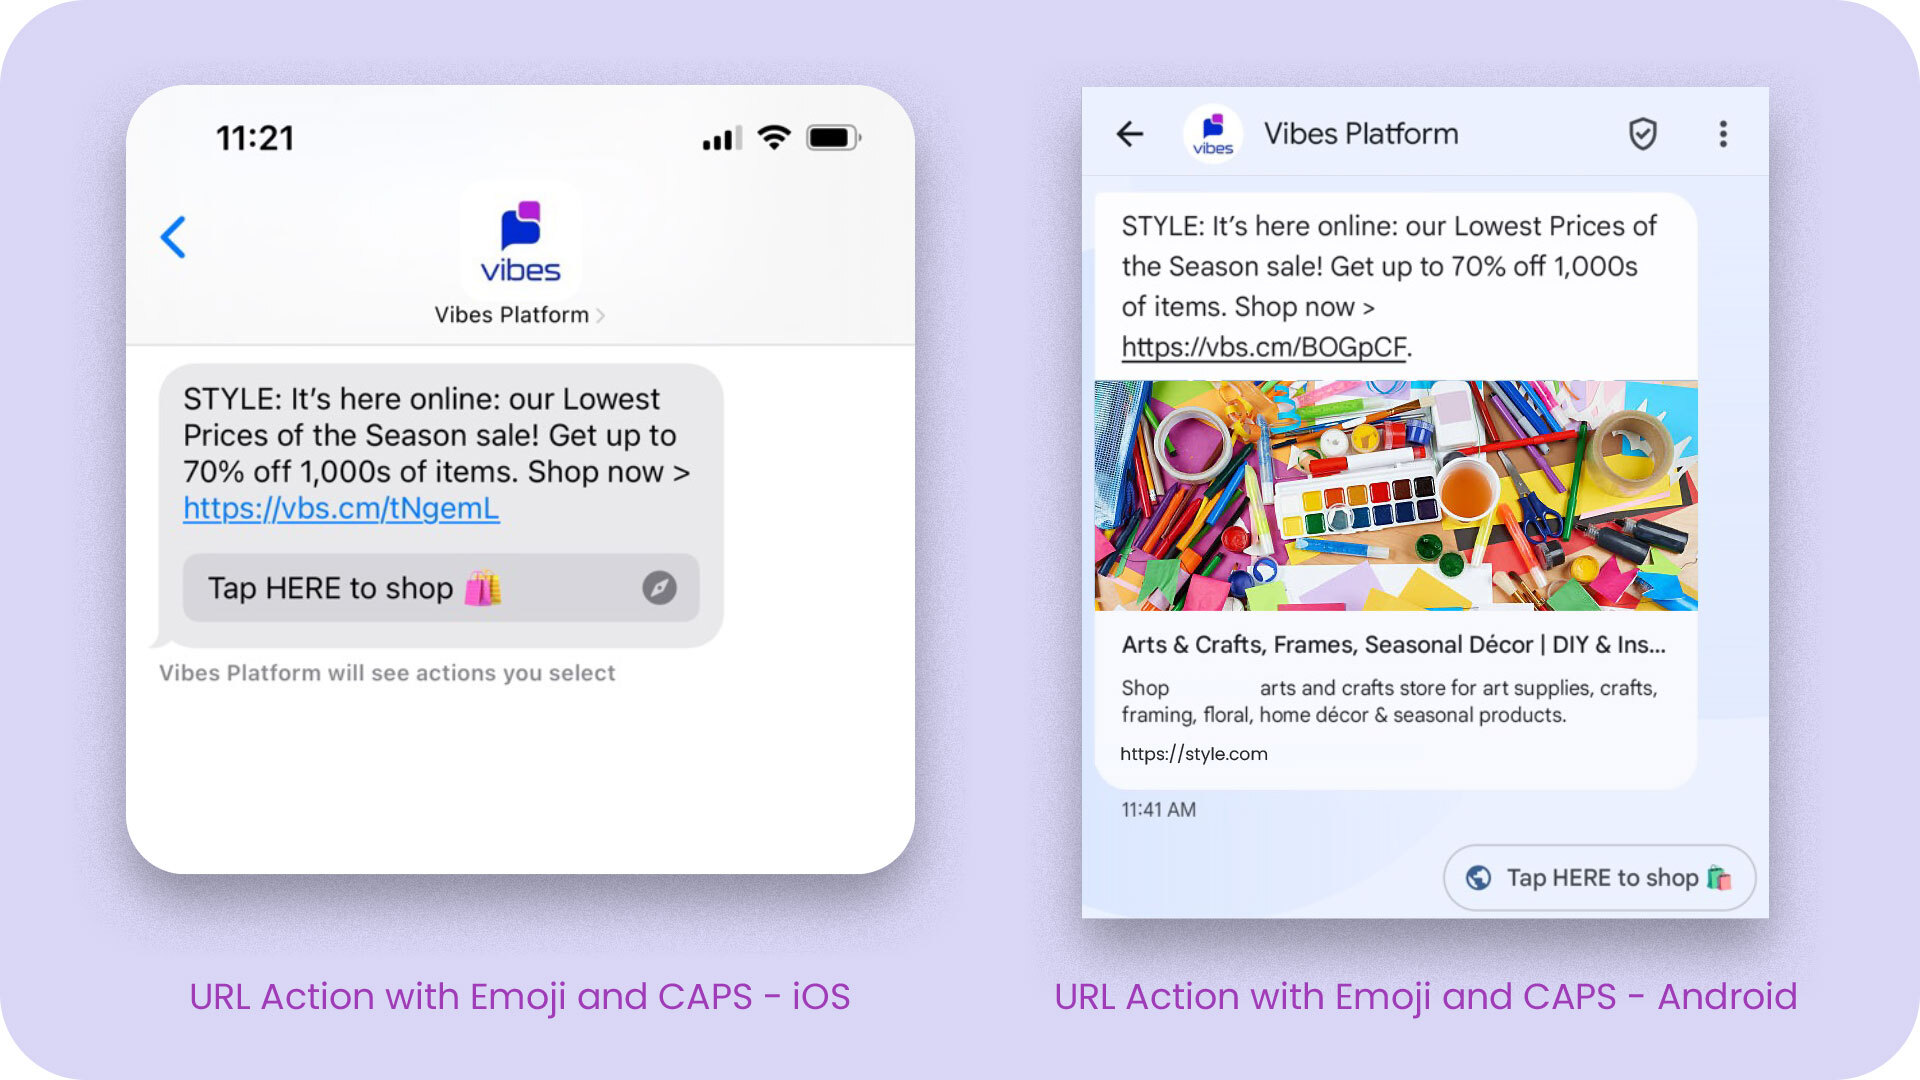Image resolution: width=1920 pixels, height=1080 pixels.
Task: Click the https://style.com URL
Action: pyautogui.click(x=1194, y=754)
